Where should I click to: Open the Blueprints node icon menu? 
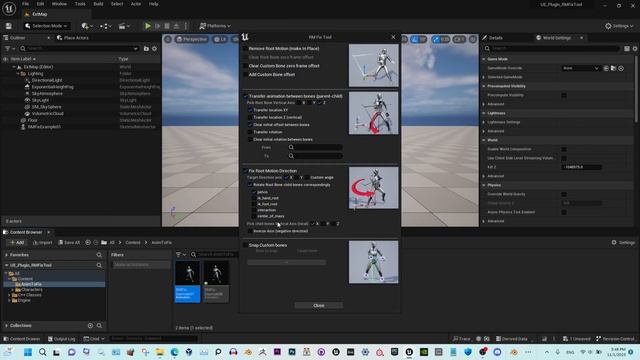click(x=104, y=26)
